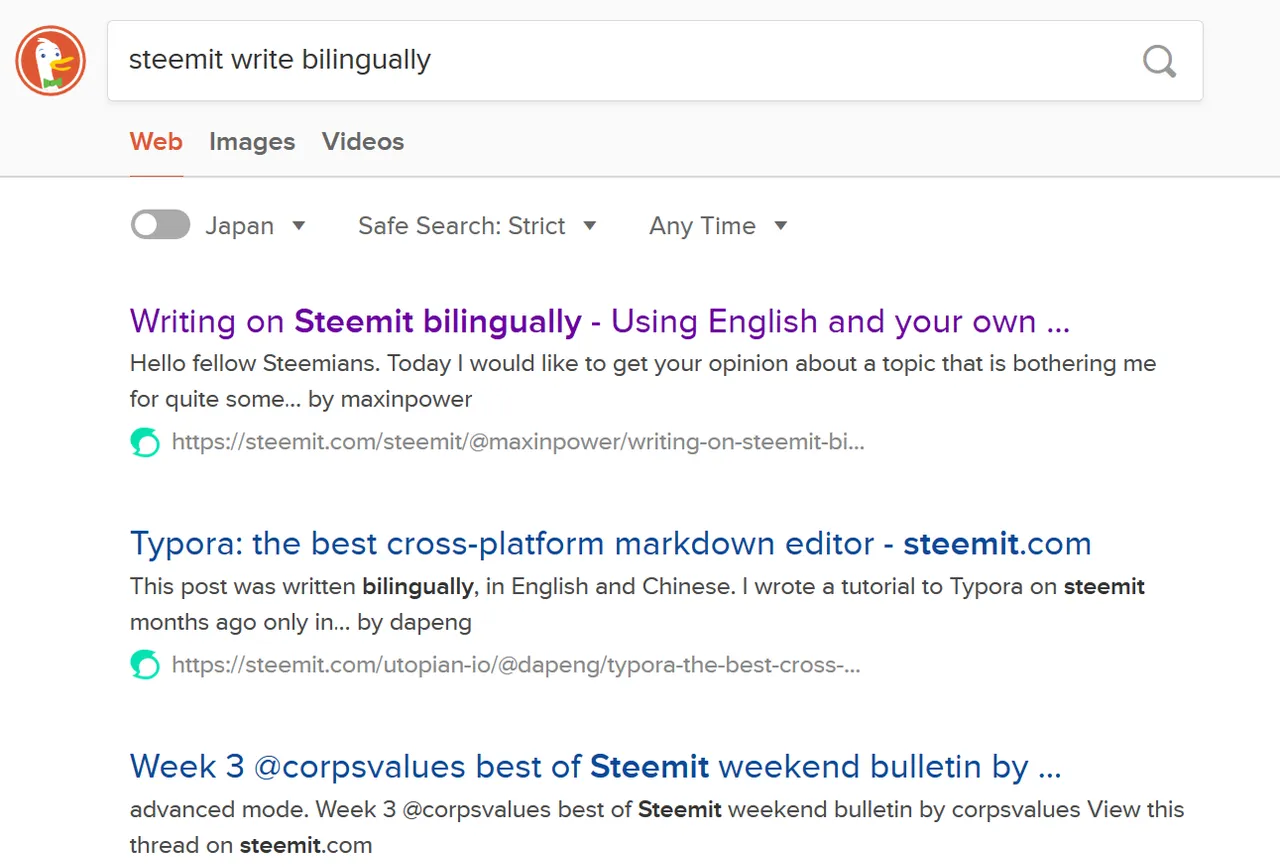Open the Typora markdown editor result

pos(611,544)
